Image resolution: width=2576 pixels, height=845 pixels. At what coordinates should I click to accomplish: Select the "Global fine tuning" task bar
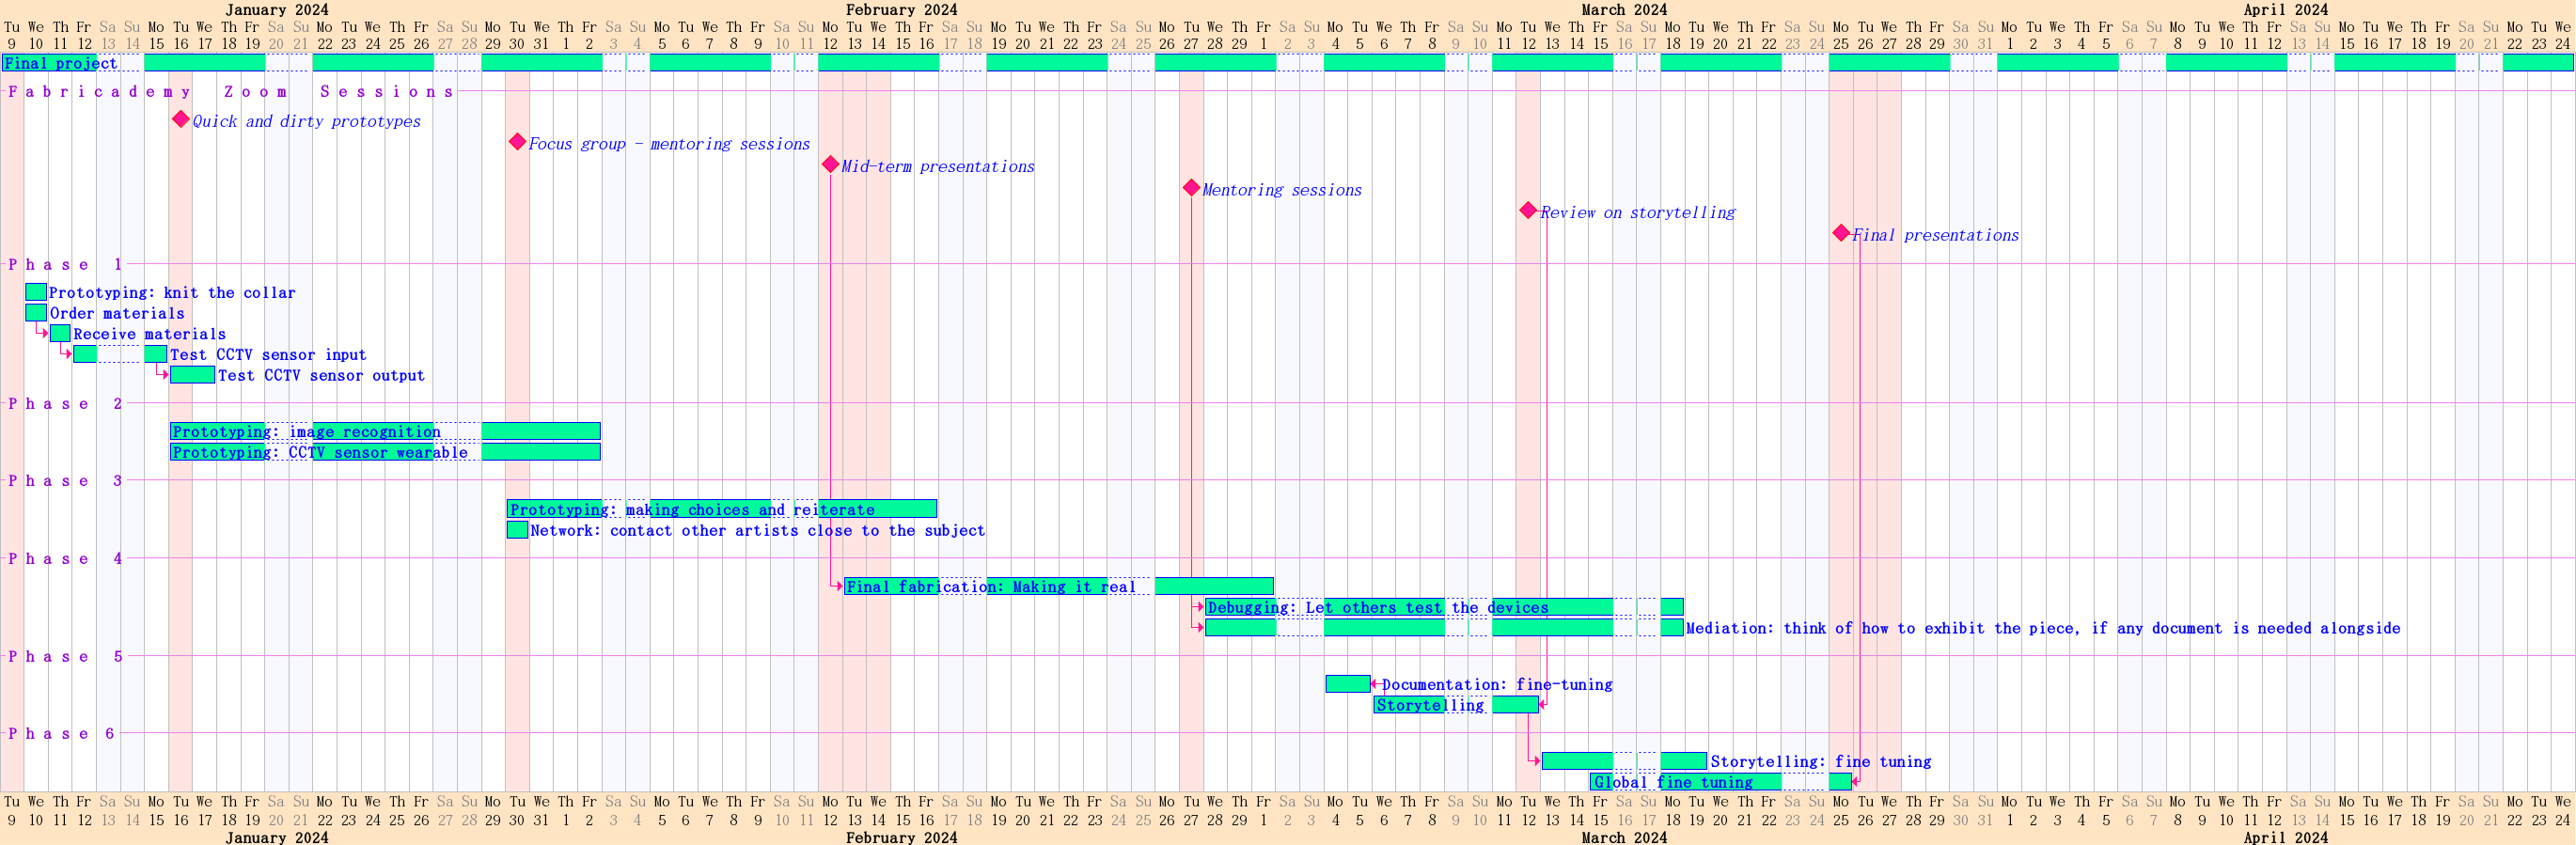point(1721,782)
